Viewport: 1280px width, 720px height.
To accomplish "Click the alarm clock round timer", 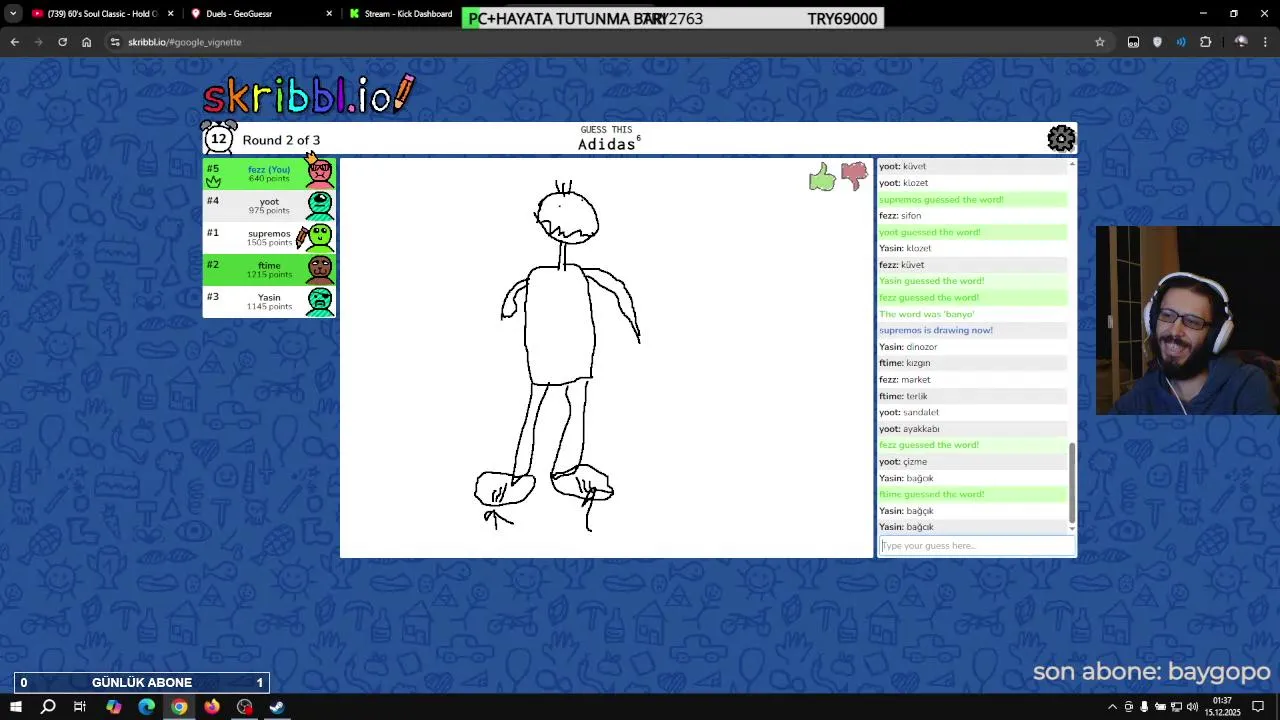I will [218, 138].
